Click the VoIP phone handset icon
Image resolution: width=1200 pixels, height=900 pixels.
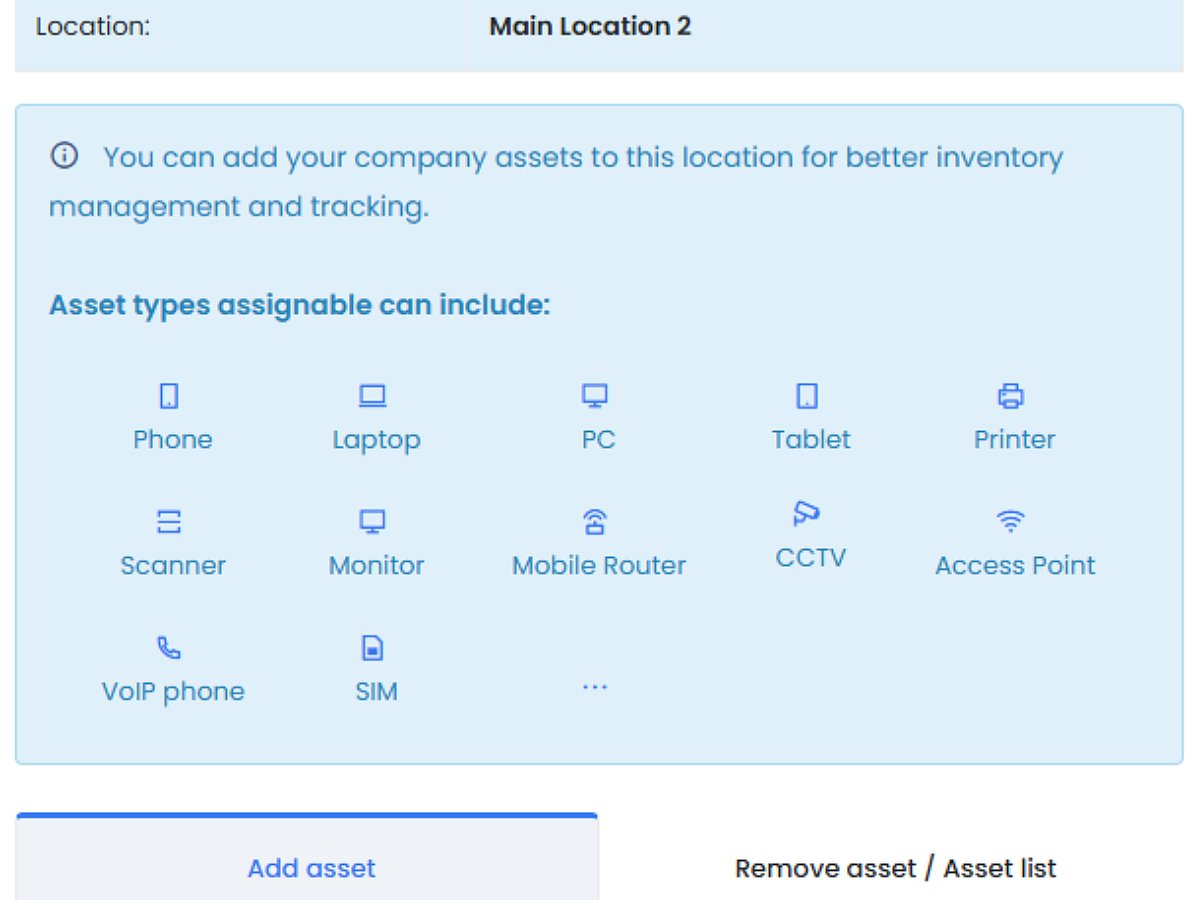coord(170,648)
